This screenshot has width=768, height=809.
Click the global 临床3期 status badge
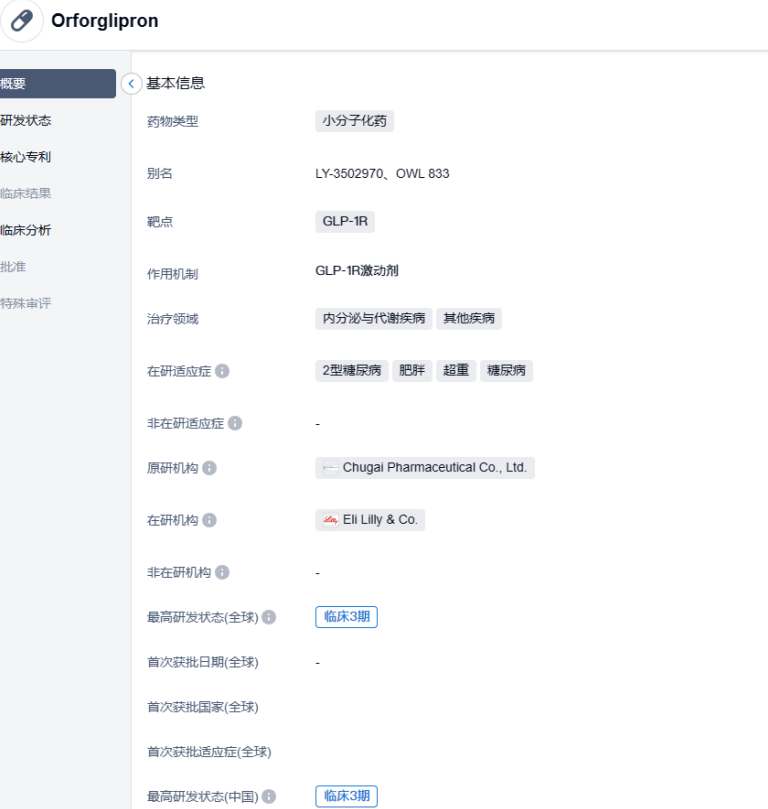coord(346,617)
